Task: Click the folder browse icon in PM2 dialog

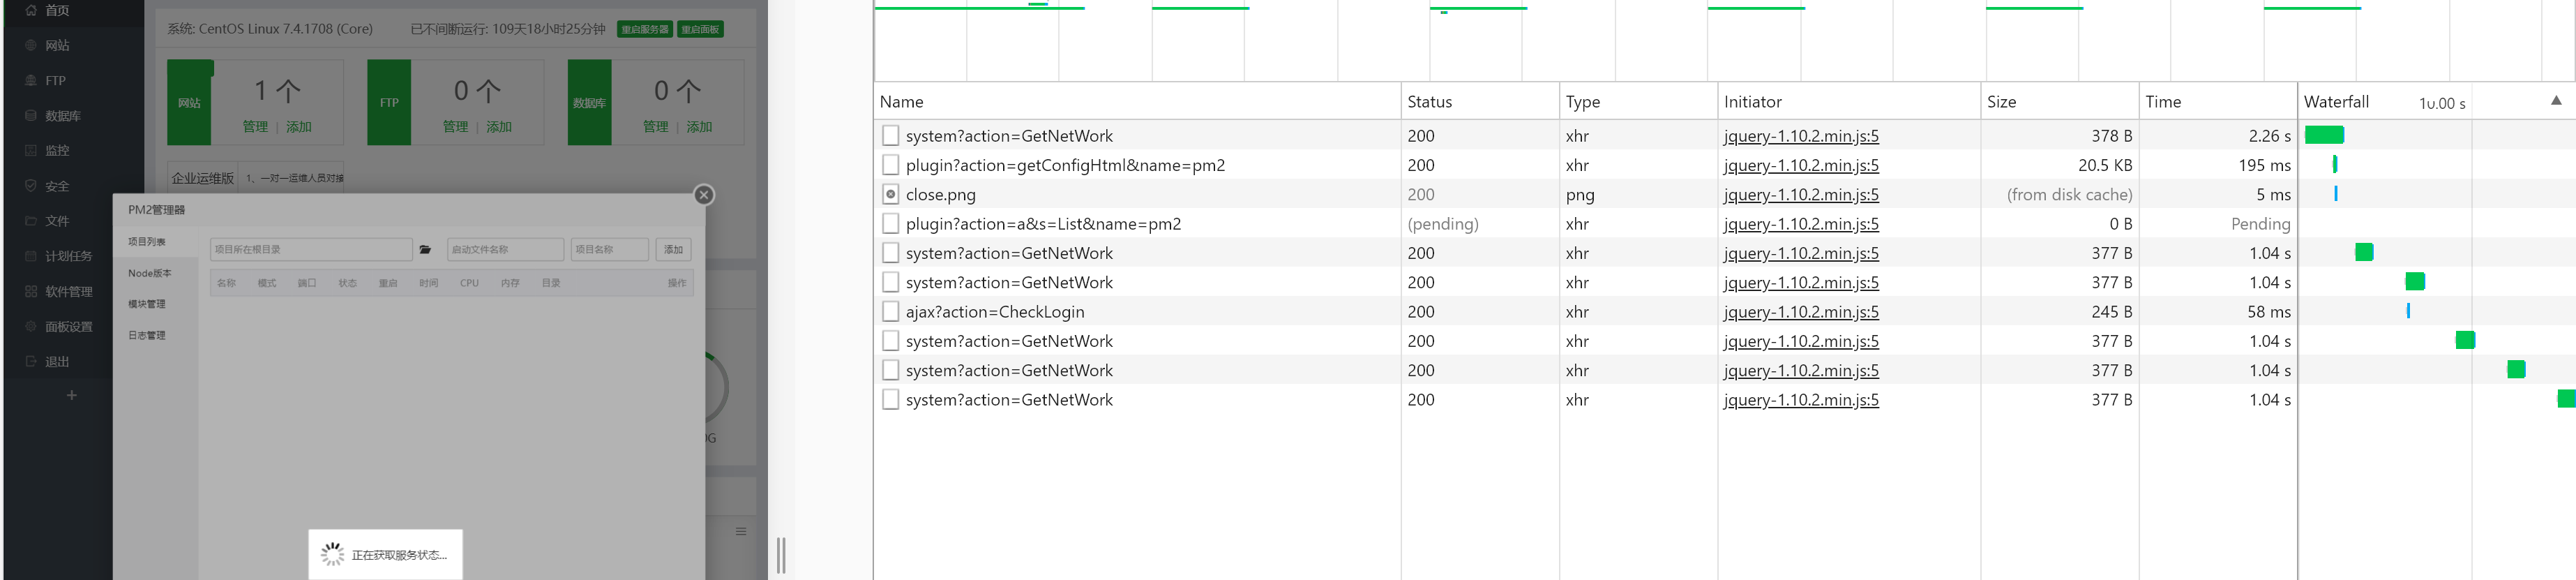Action: (x=425, y=250)
